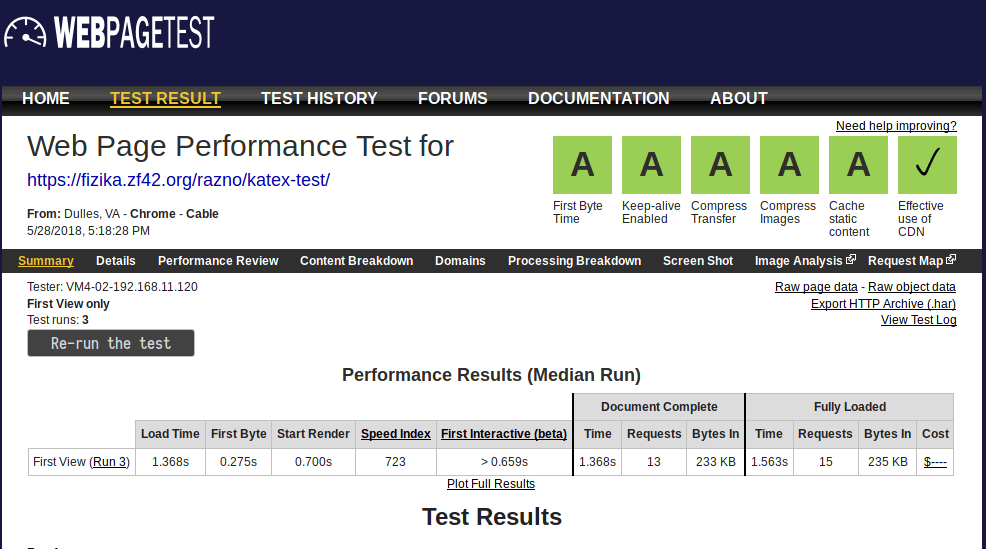Open the TEST HISTORY page
The image size is (986, 549).
[319, 99]
